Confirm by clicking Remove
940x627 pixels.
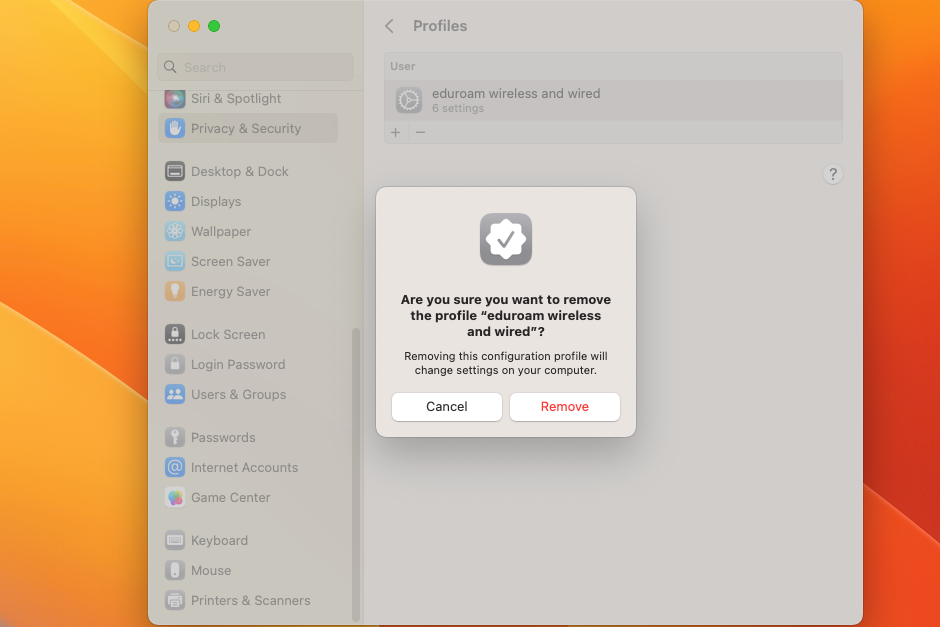click(564, 407)
